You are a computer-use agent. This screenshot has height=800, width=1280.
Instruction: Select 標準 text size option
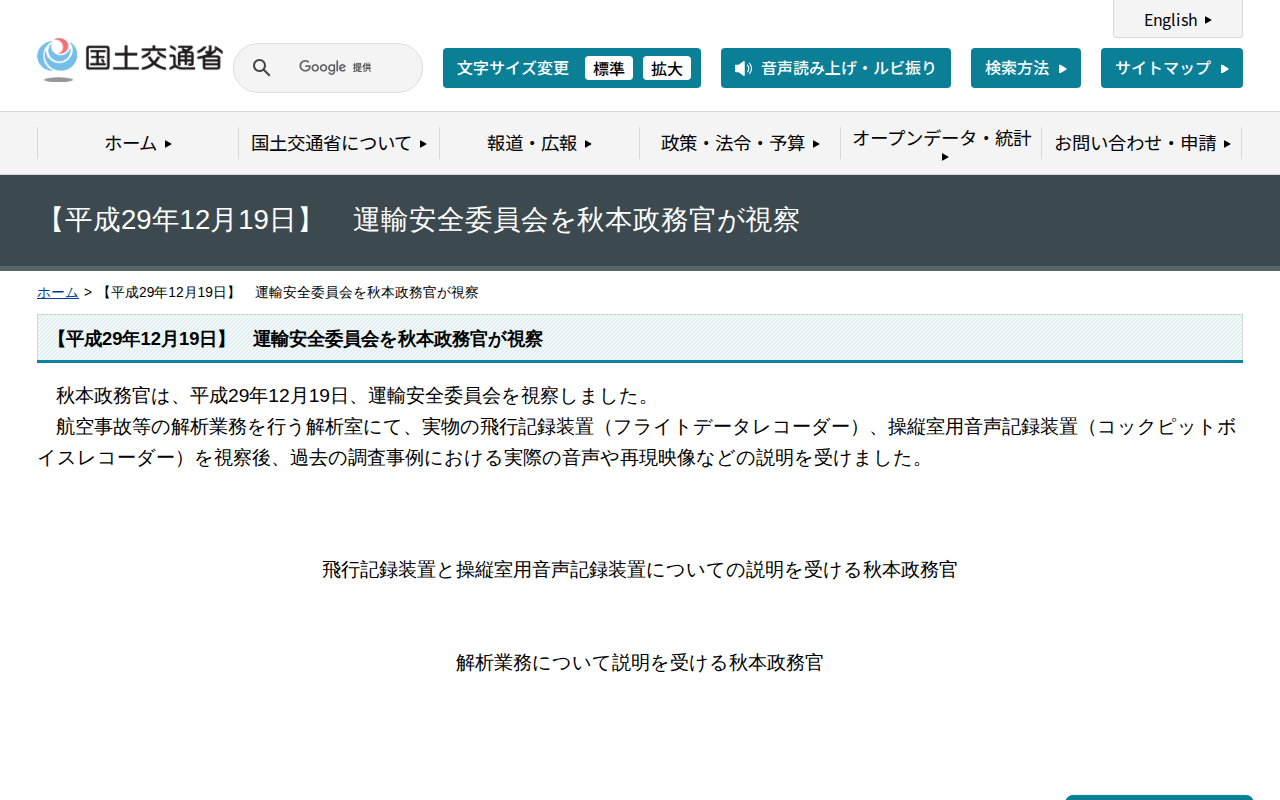click(608, 68)
